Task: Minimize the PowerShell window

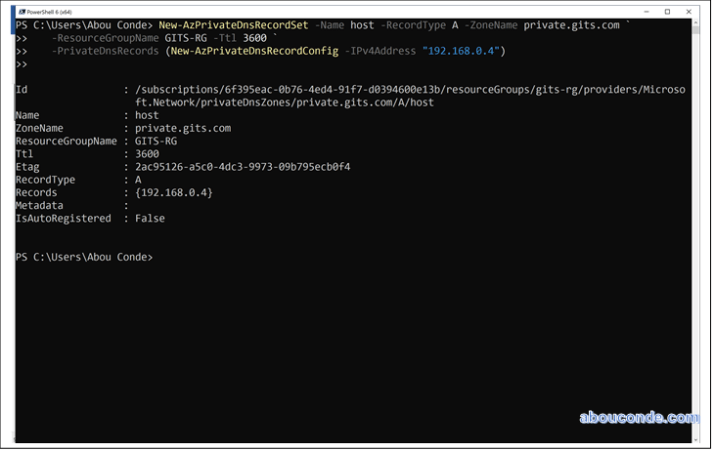Action: click(640, 11)
